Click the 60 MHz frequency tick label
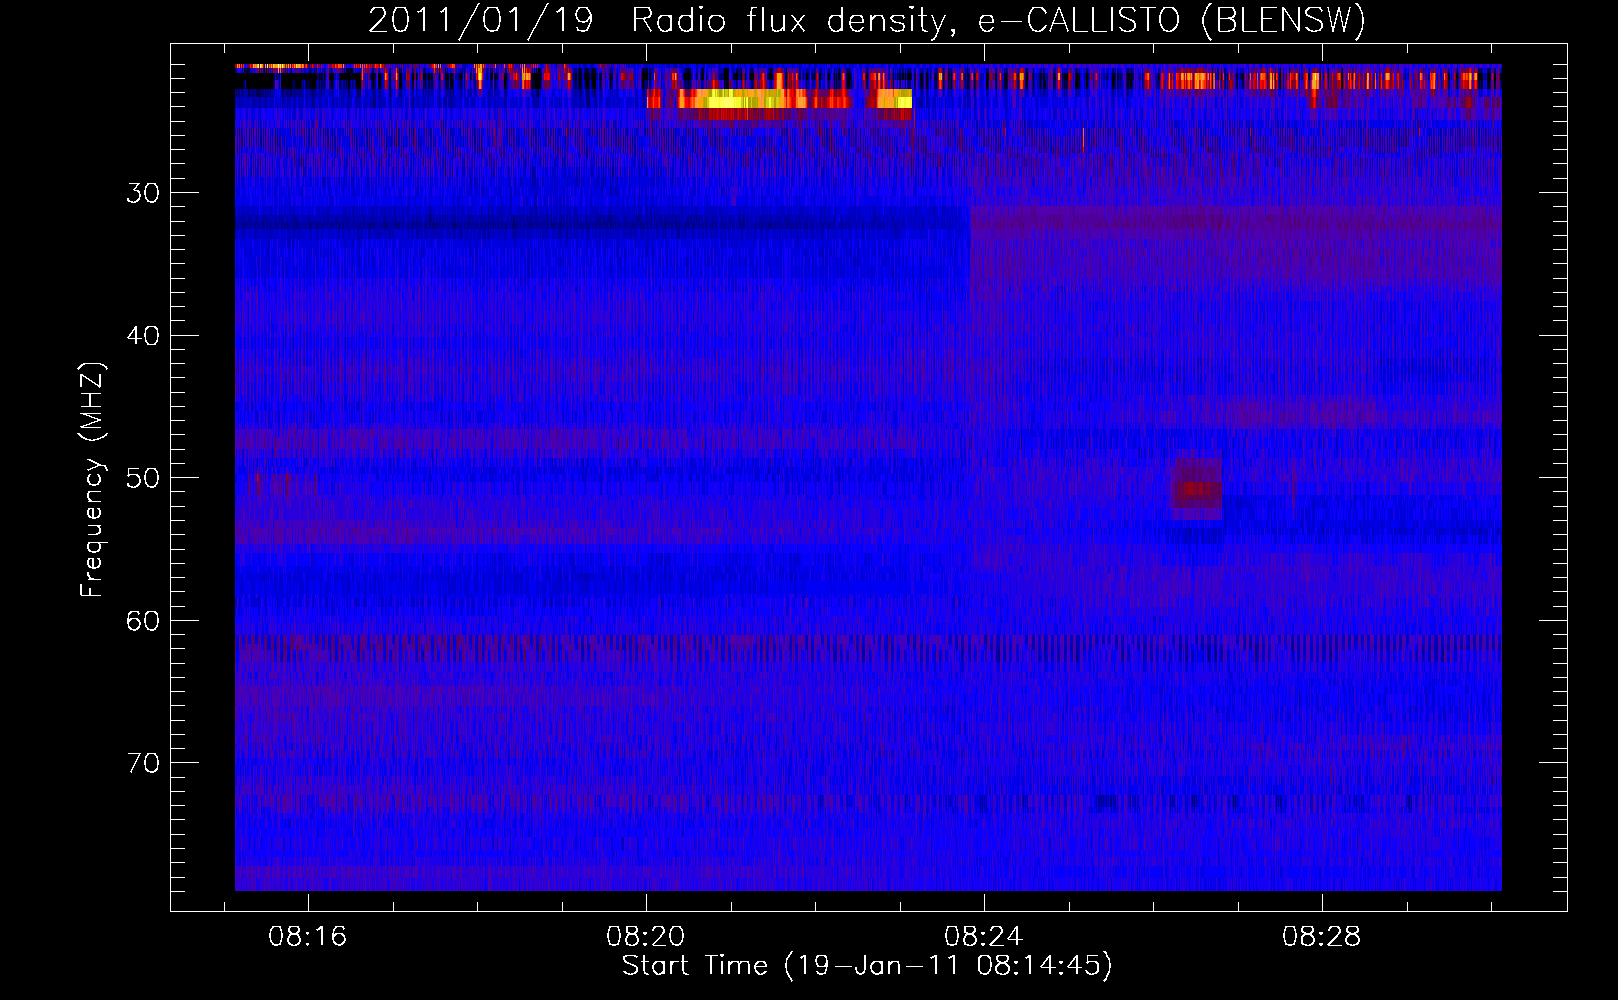 click(x=143, y=621)
